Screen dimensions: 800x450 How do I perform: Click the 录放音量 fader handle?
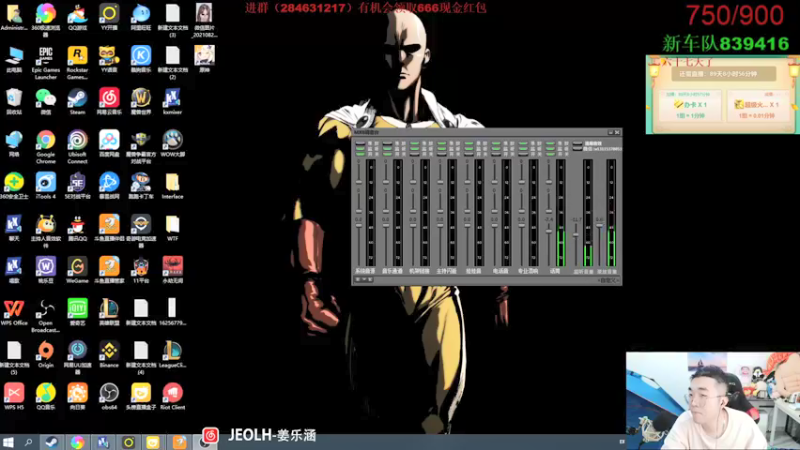tap(599, 225)
